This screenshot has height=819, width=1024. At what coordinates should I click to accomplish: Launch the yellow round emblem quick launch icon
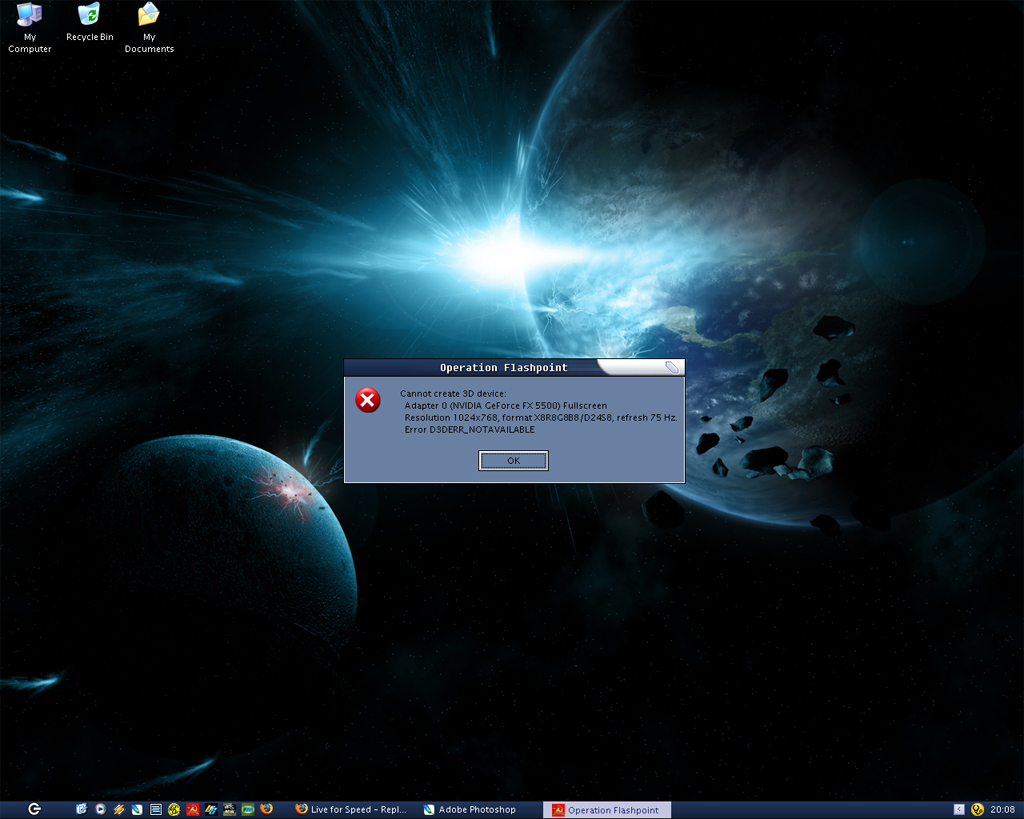tap(174, 809)
